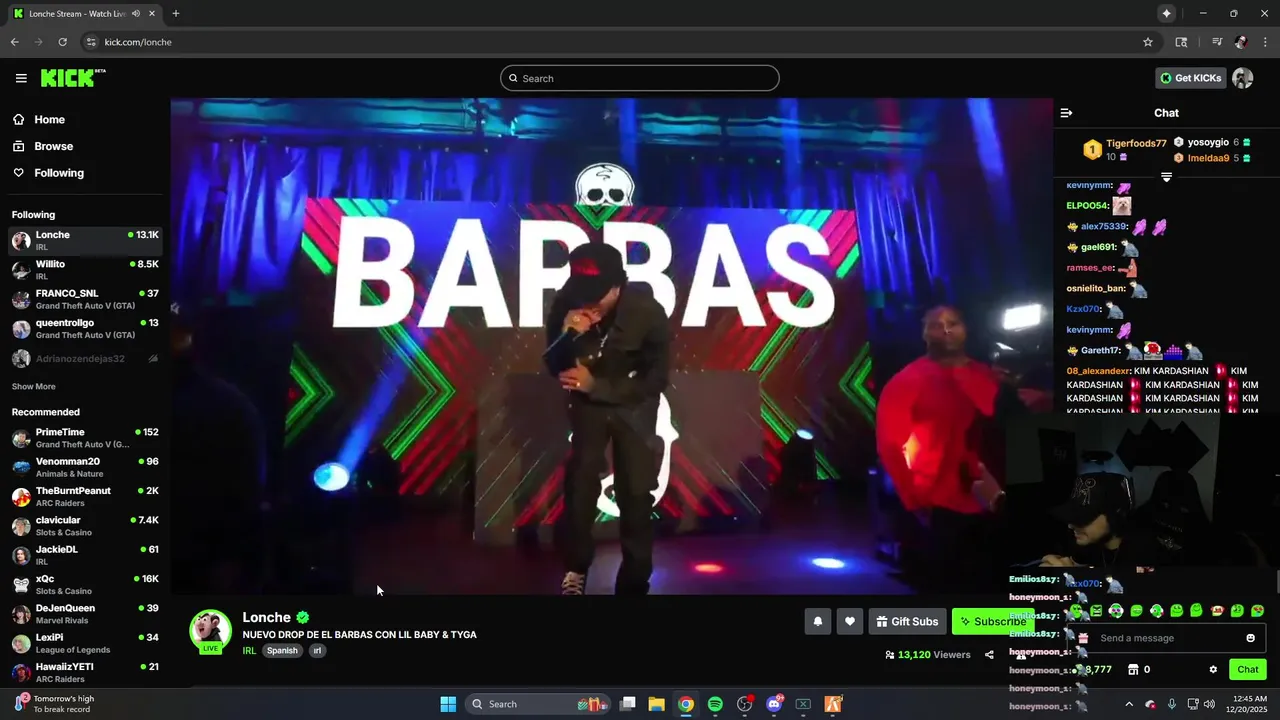Expand the gift leaderboard handle
Image resolution: width=1280 pixels, height=720 pixels.
1166,177
